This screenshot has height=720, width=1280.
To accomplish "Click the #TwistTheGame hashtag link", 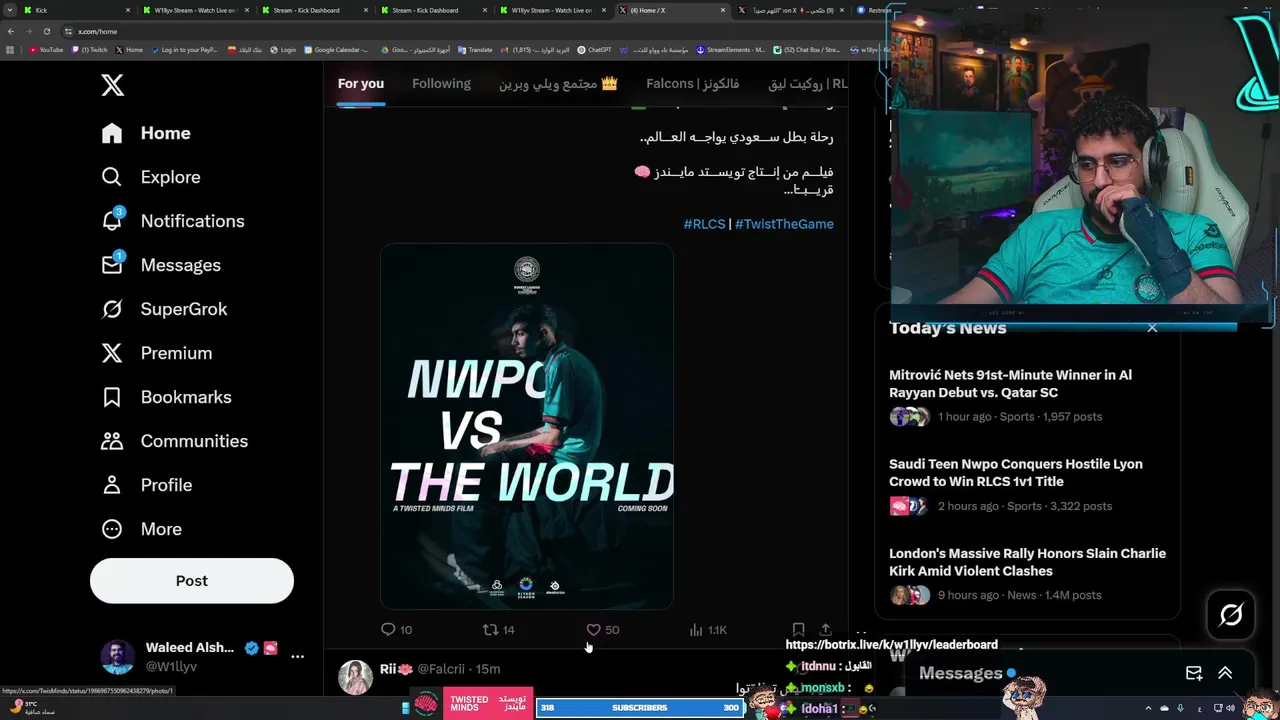I will pyautogui.click(x=784, y=224).
